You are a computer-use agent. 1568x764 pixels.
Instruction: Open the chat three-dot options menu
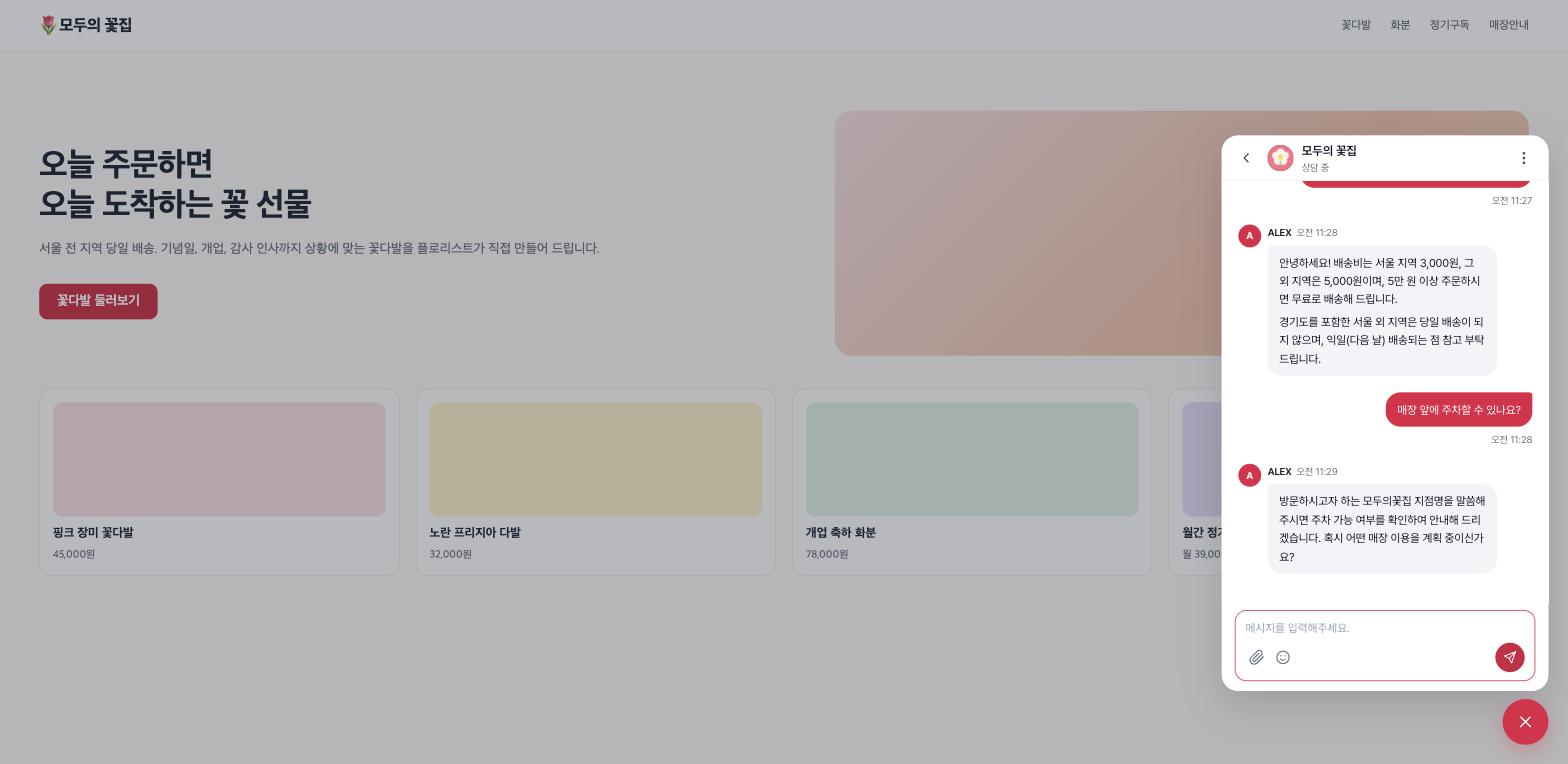[x=1523, y=158]
